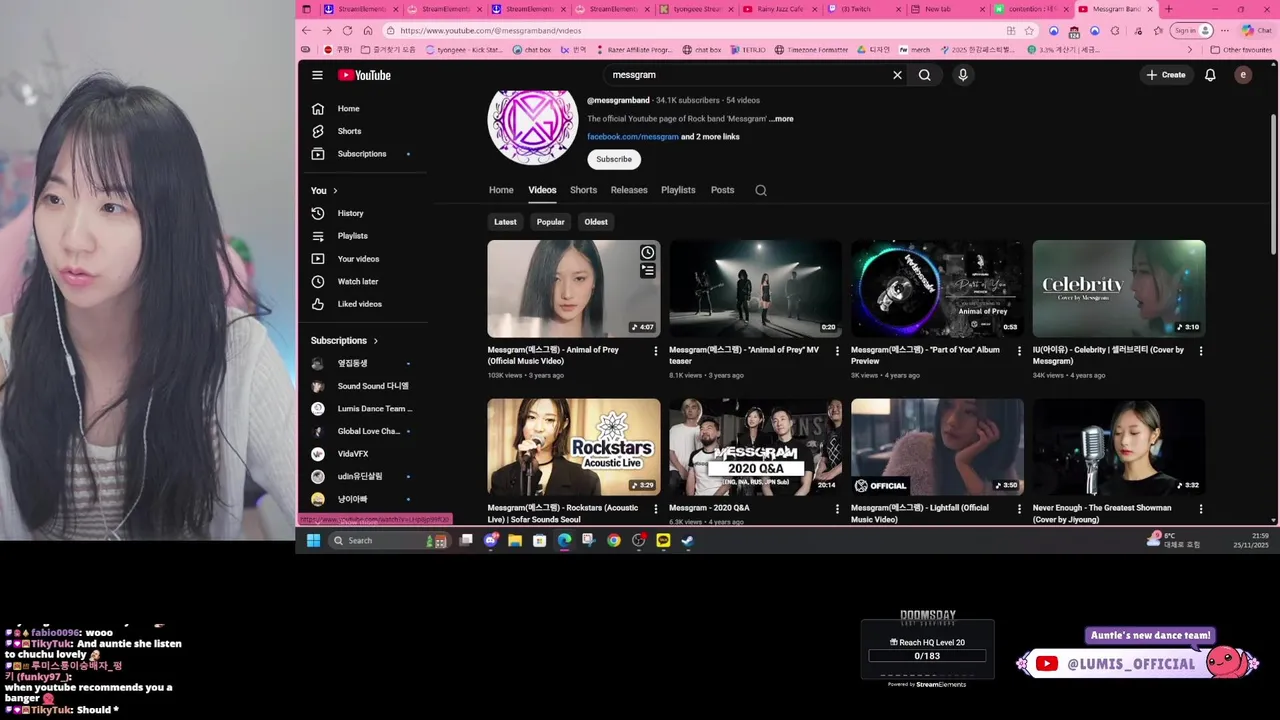The width and height of the screenshot is (1280, 720).
Task: Sort videos by Oldest
Action: pos(596,222)
